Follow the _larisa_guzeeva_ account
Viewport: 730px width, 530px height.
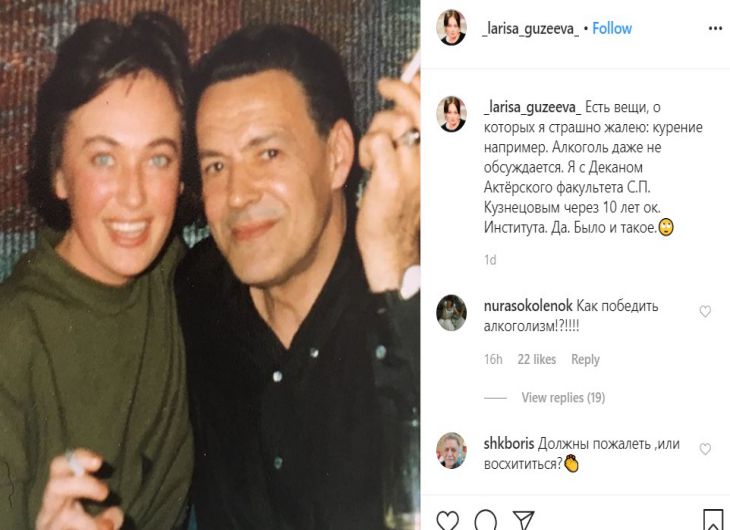[x=612, y=28]
